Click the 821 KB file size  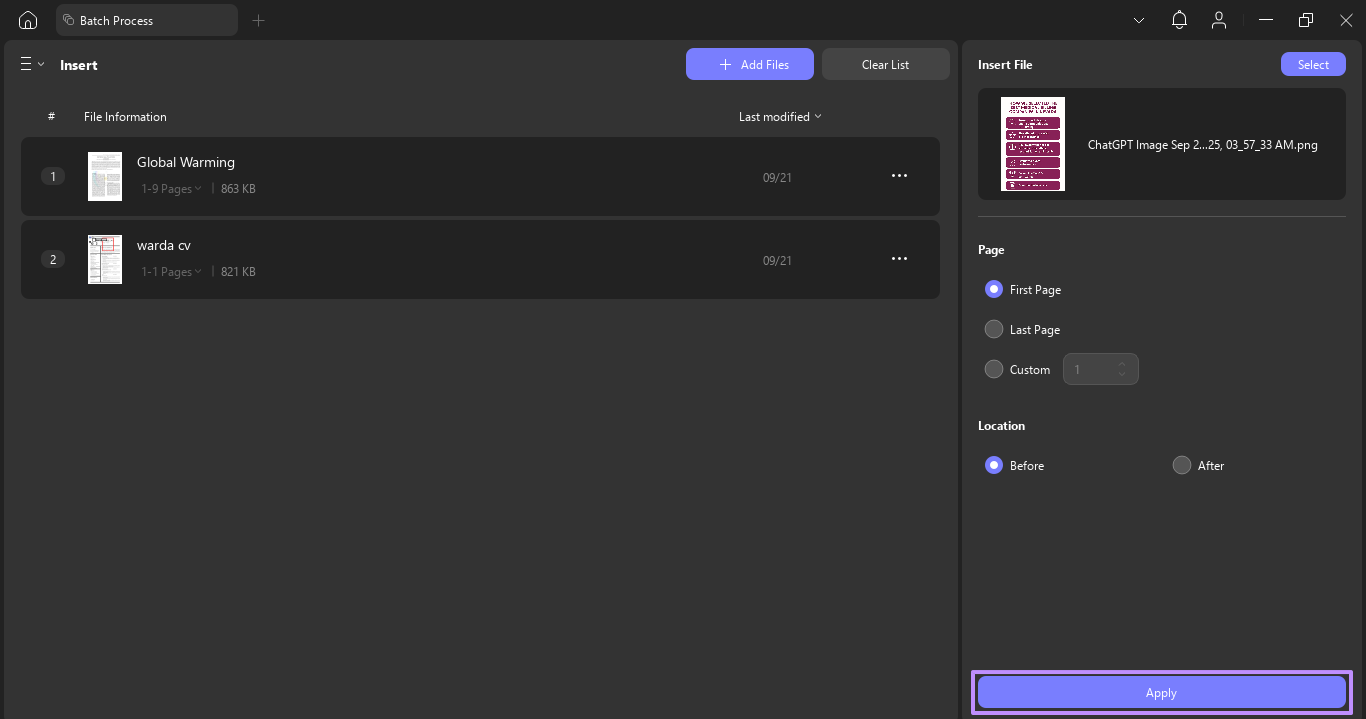(238, 272)
